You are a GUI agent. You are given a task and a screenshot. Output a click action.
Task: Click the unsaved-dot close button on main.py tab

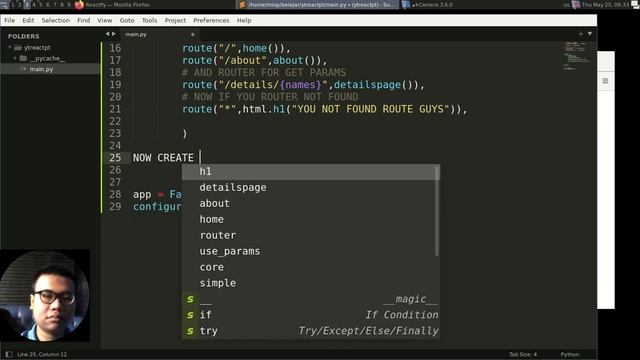(x=193, y=34)
